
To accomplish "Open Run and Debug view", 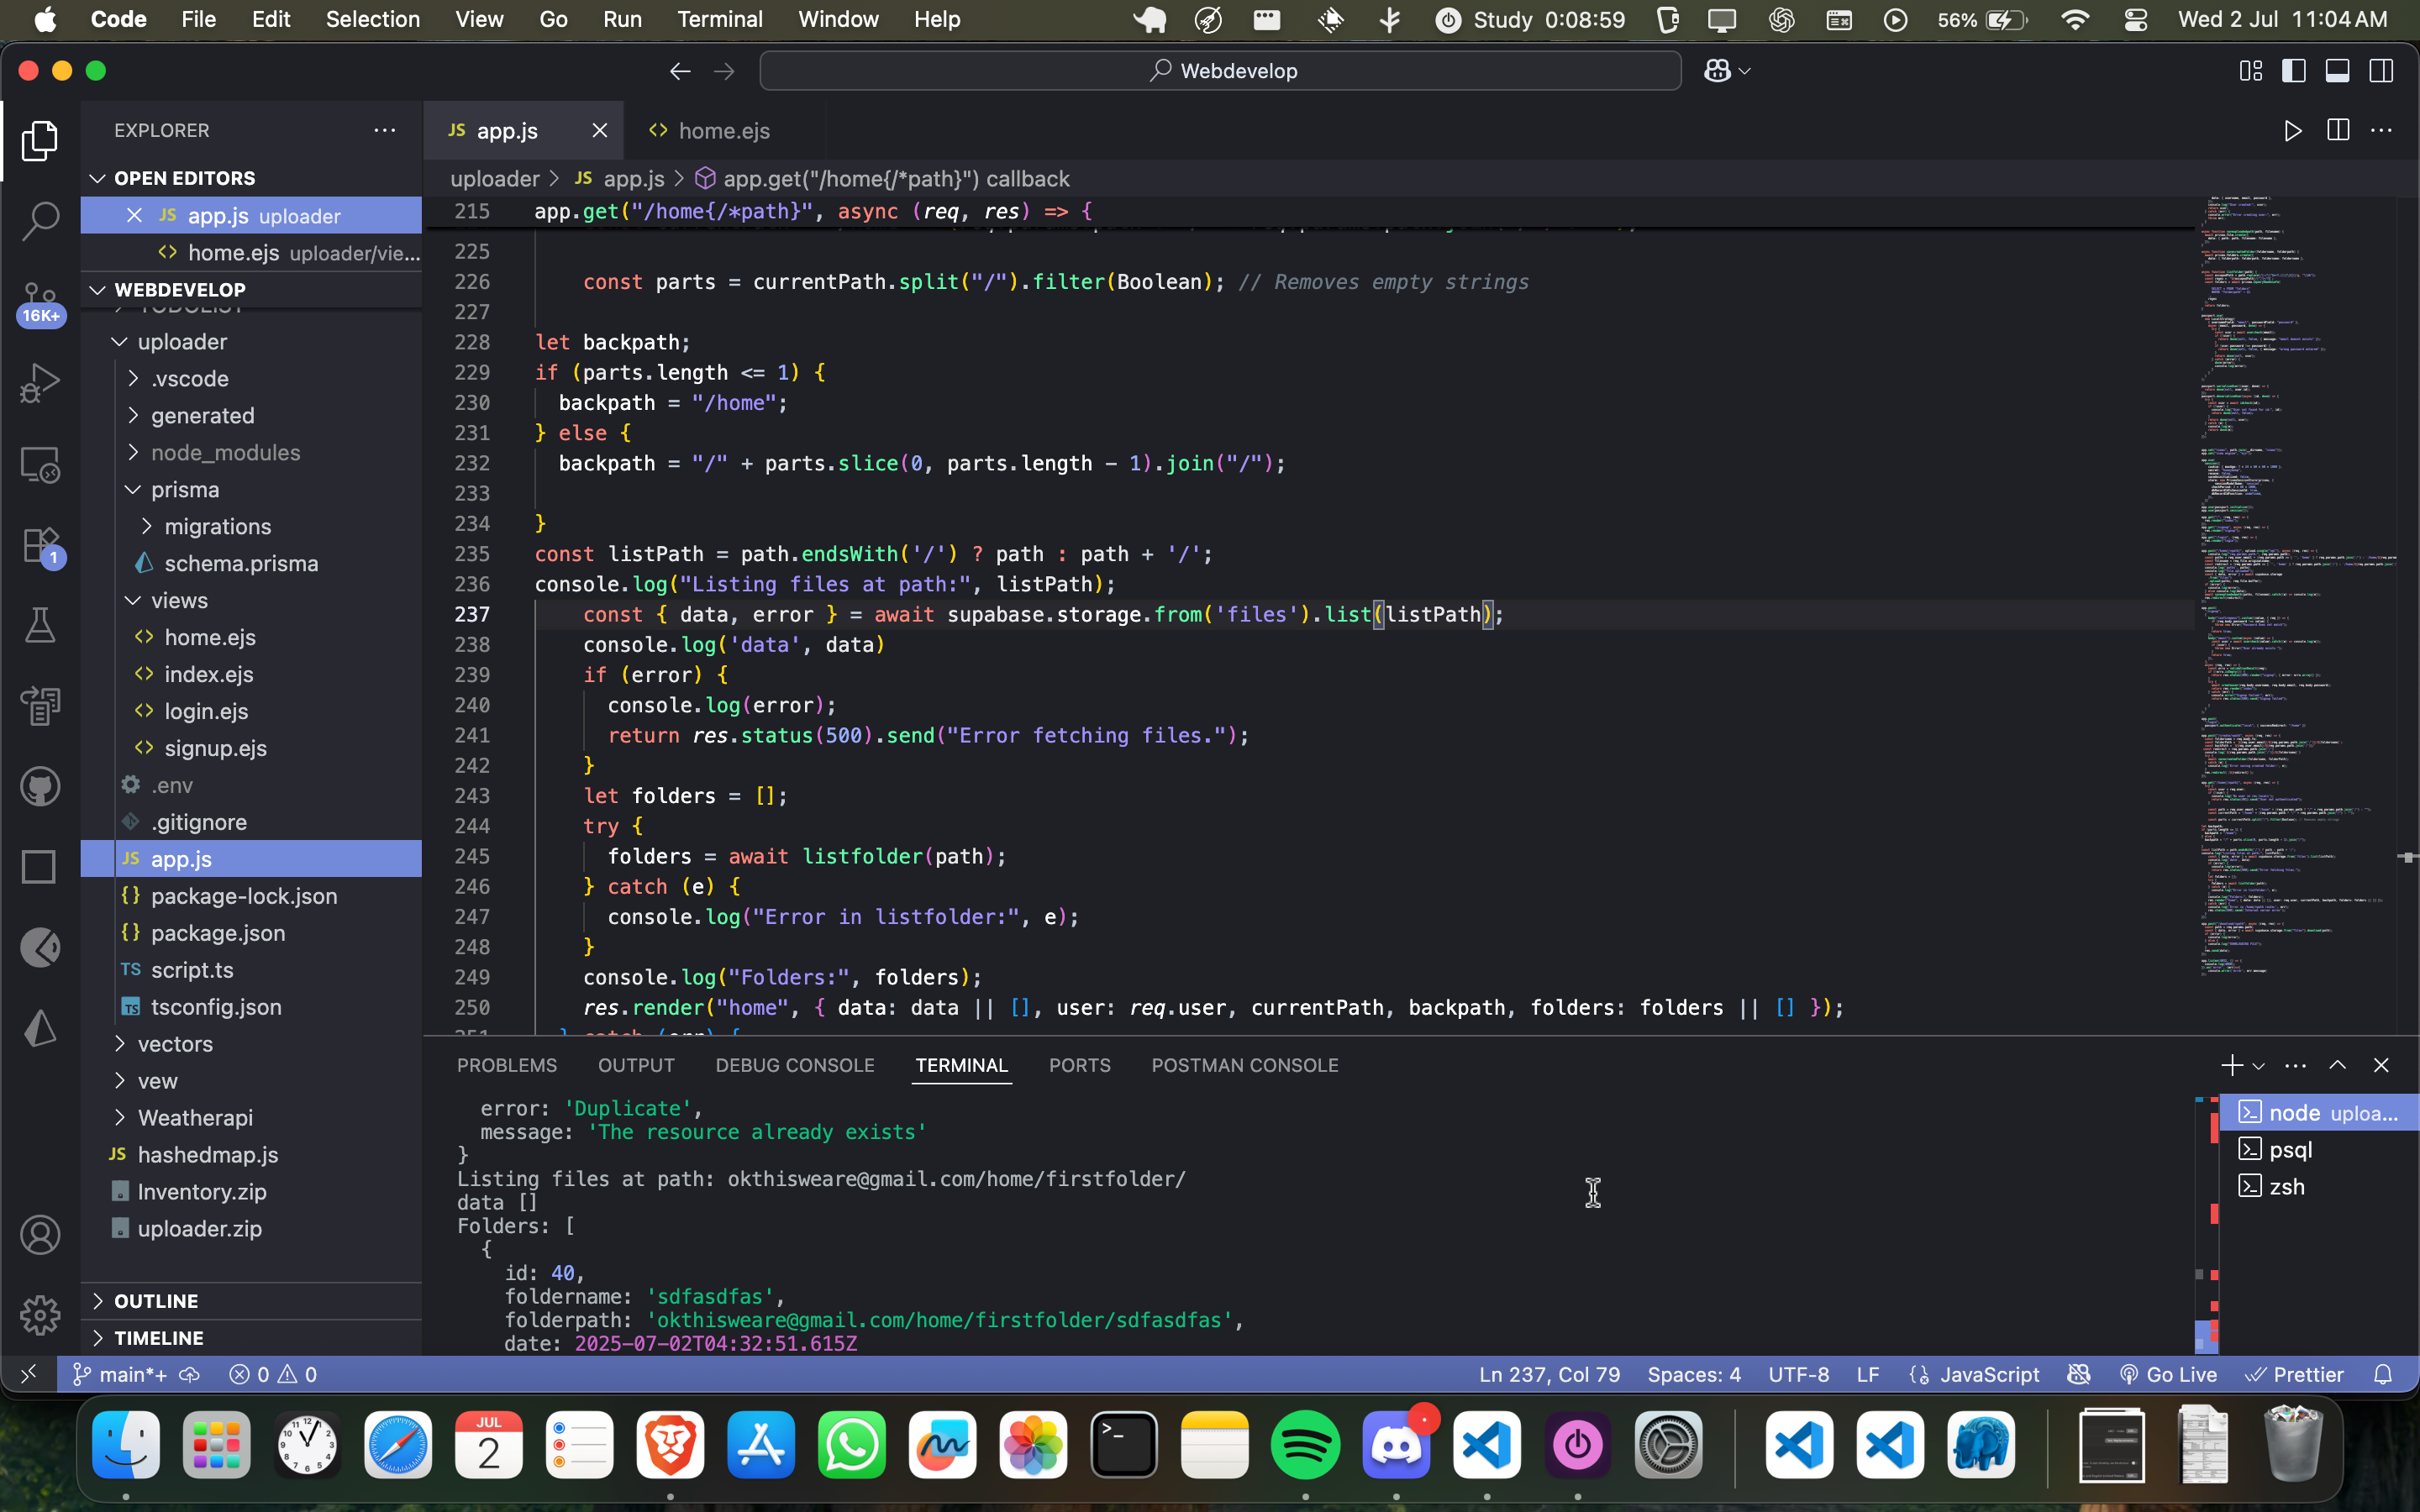I will 40,383.
